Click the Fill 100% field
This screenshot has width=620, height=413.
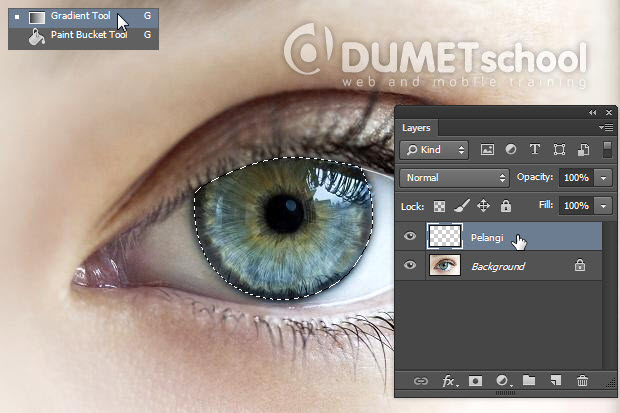[x=577, y=206]
